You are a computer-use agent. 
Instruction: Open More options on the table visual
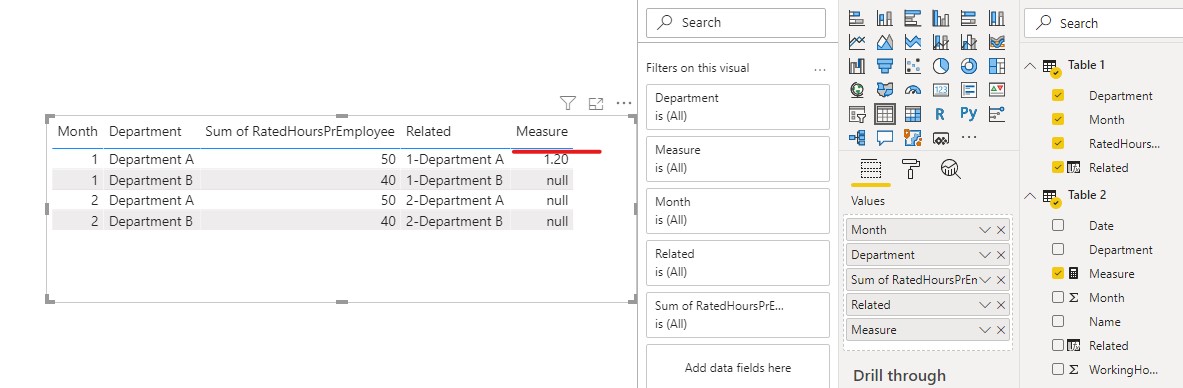(x=623, y=103)
